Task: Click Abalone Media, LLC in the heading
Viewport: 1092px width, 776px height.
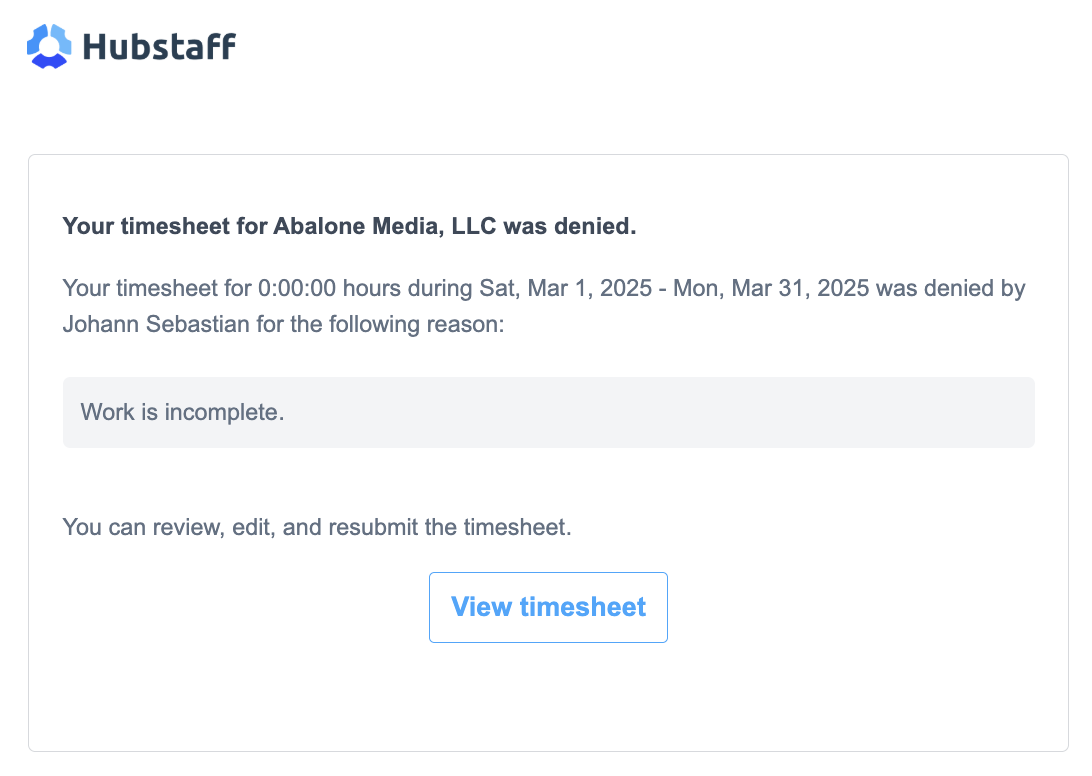Action: 384,226
